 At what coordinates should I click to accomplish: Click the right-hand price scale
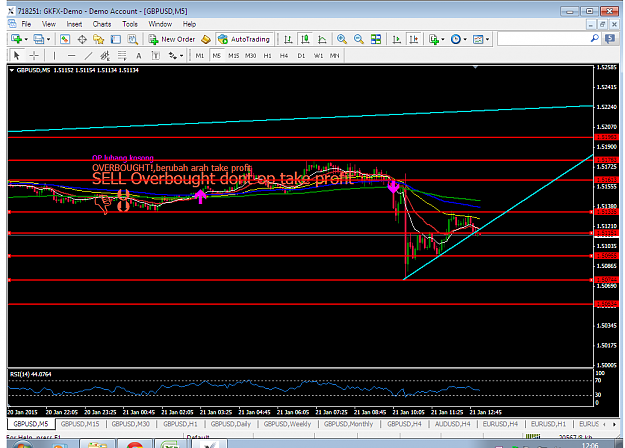click(x=607, y=216)
